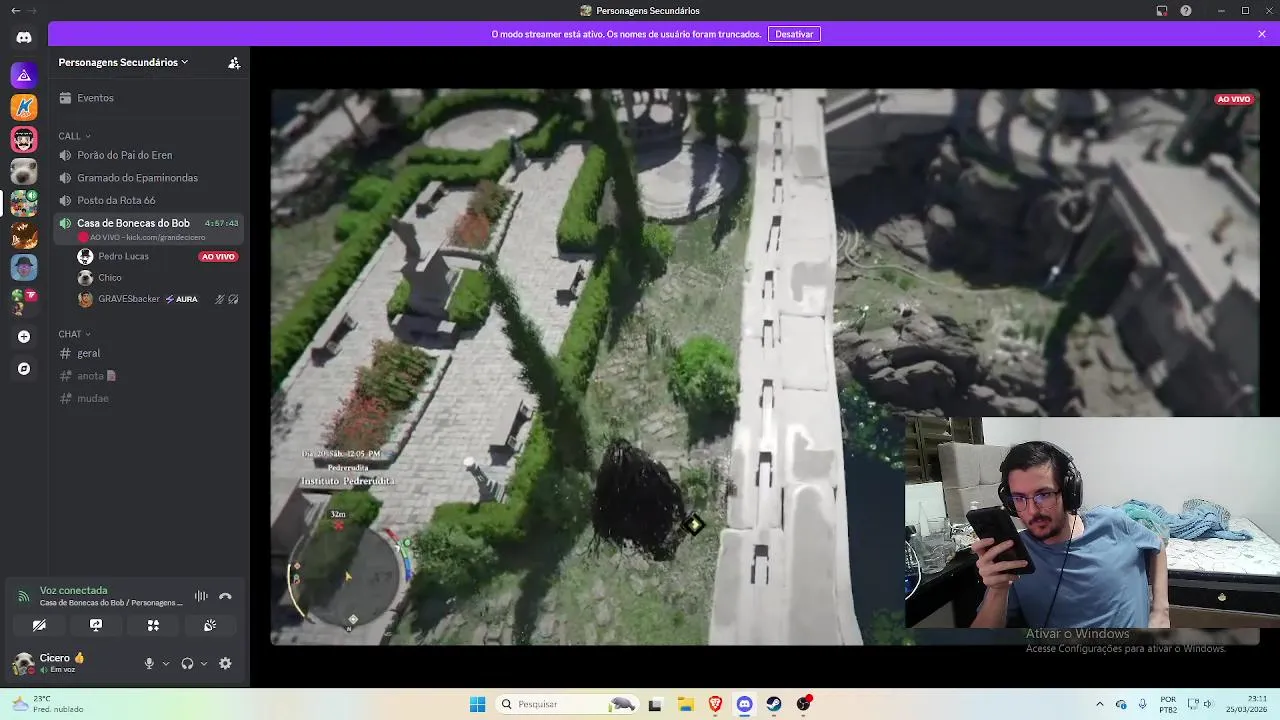Screen dimensions: 1280x720
Task: Open the soundboard button
Action: point(210,625)
